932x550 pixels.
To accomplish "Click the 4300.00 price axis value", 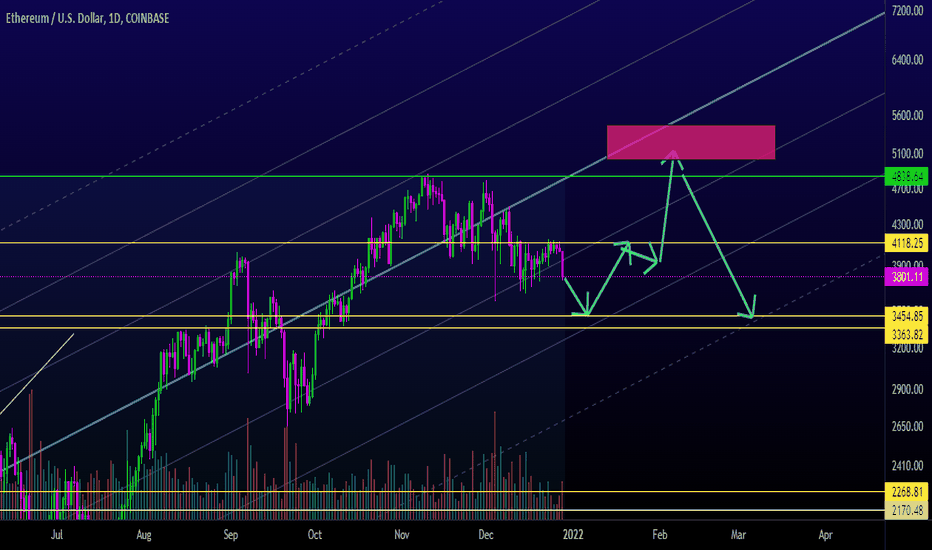I will (x=907, y=225).
